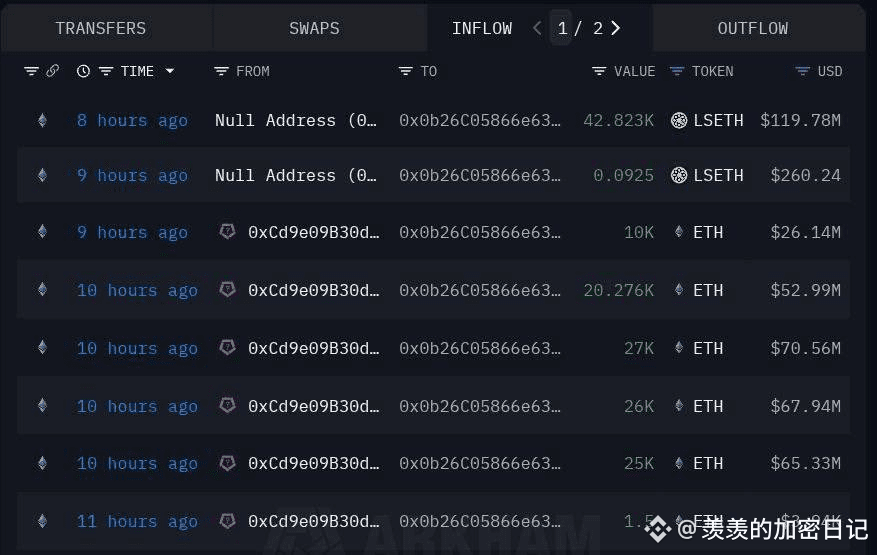Screen dimensions: 877x555
Task: Open the FROM column filter
Action: click(x=221, y=71)
